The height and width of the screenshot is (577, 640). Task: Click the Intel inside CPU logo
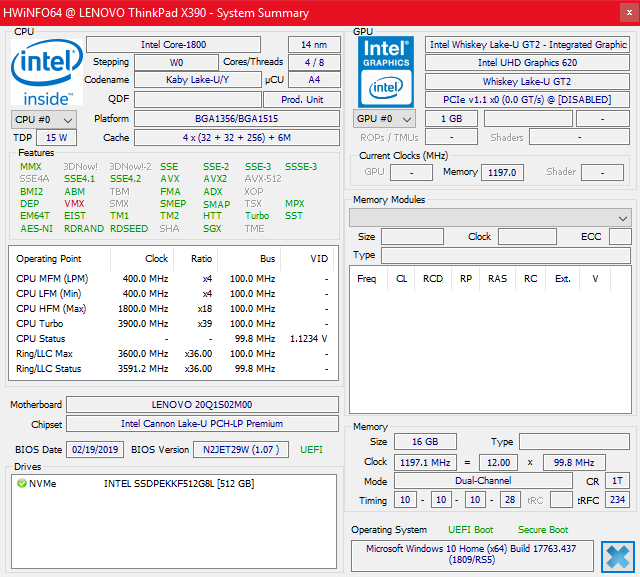pos(47,72)
